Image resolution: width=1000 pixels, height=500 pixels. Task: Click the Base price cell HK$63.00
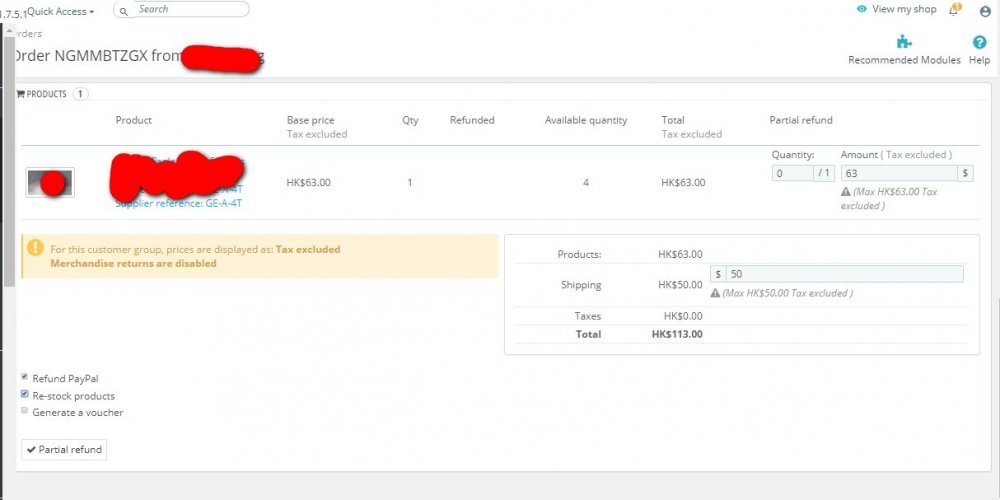pos(309,182)
